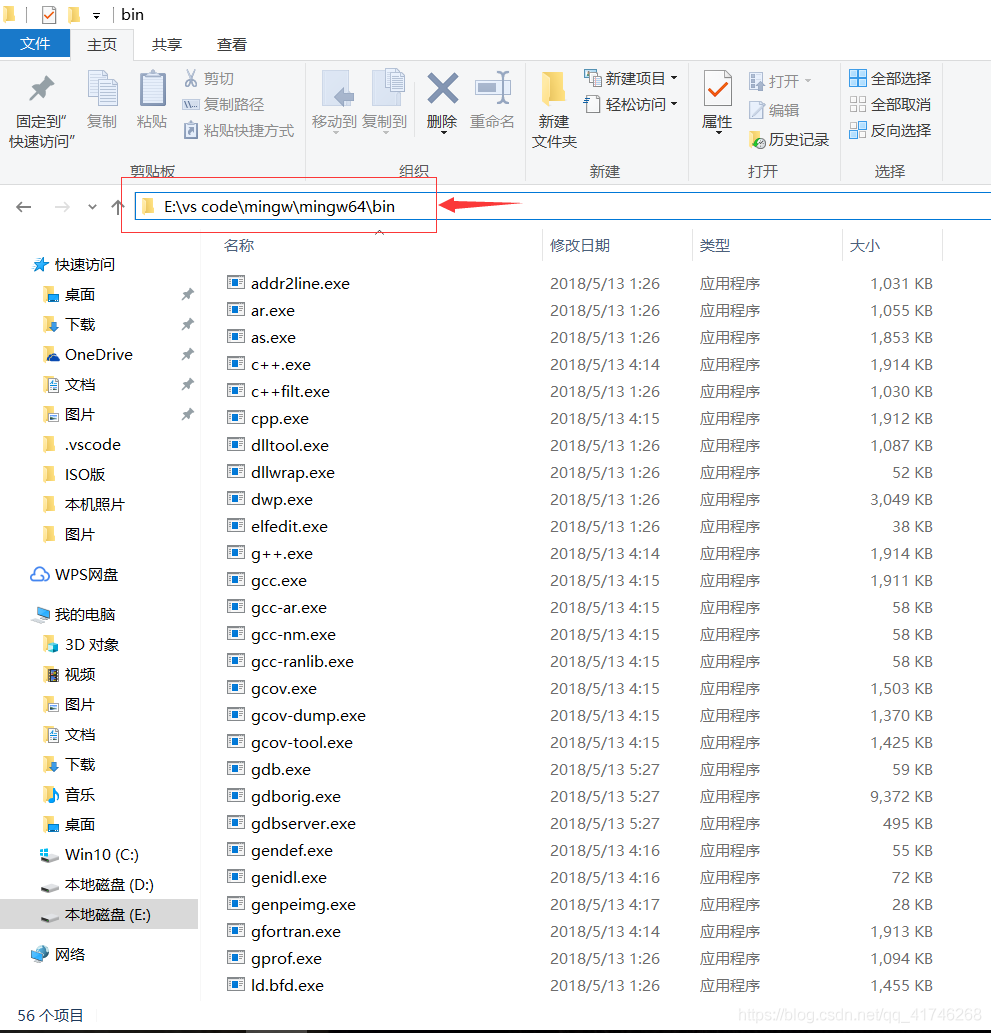Click the Copy icon in ribbon
This screenshot has width=991, height=1033.
[x=102, y=88]
